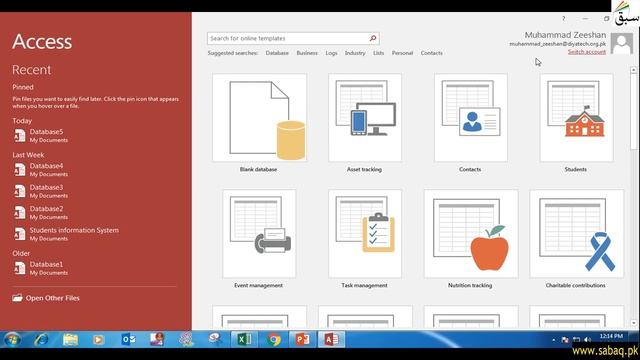This screenshot has height=360, width=640.
Task: Show hidden system tray icons arrow
Action: (x=553, y=340)
